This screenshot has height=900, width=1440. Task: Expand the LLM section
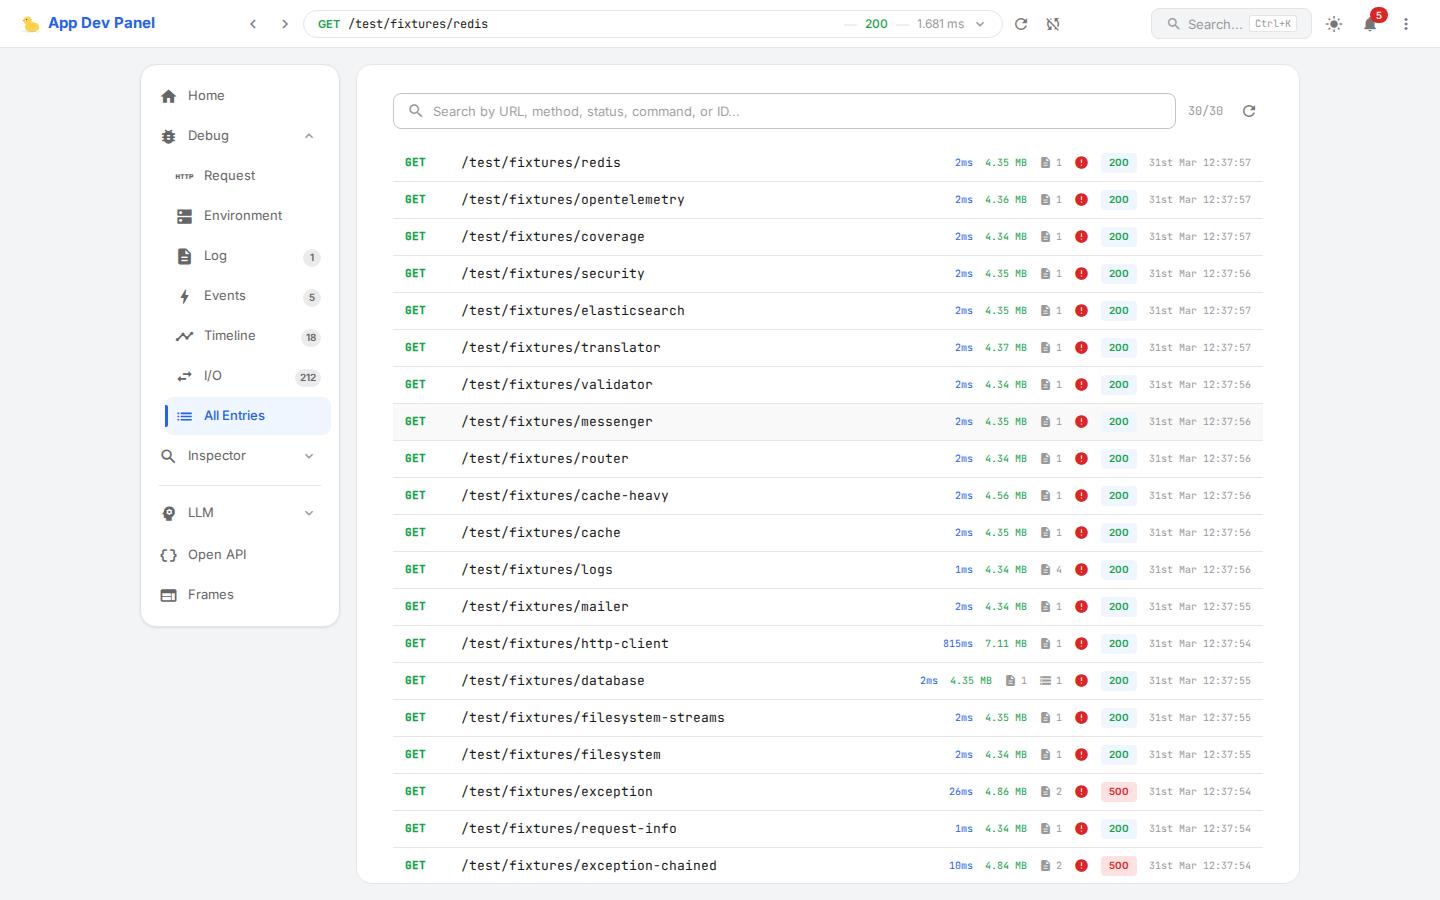(200, 512)
